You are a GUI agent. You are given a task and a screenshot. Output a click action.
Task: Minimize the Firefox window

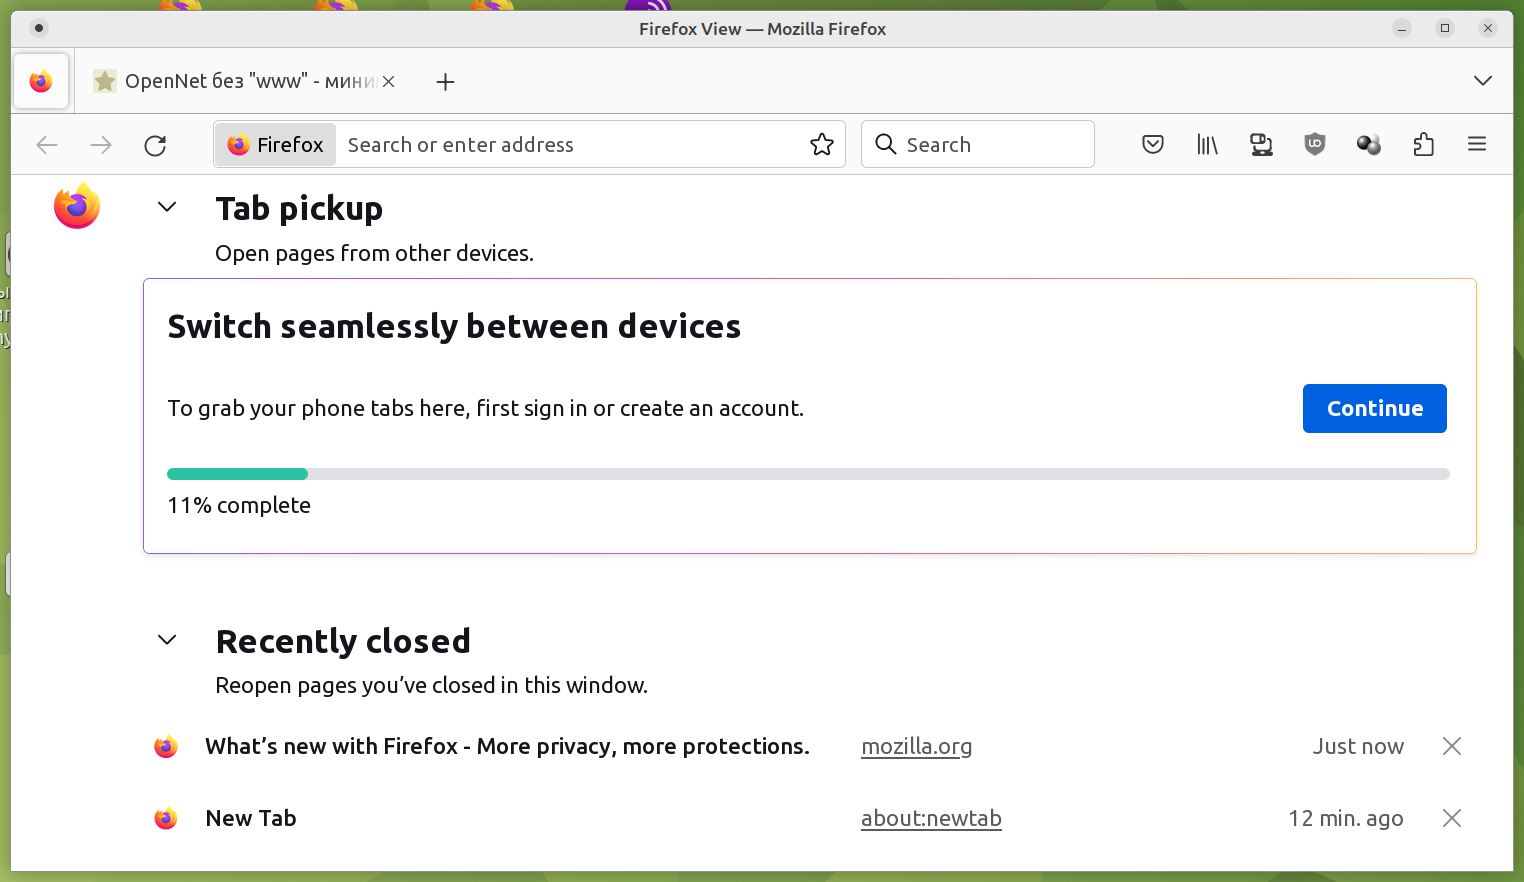pos(1402,28)
